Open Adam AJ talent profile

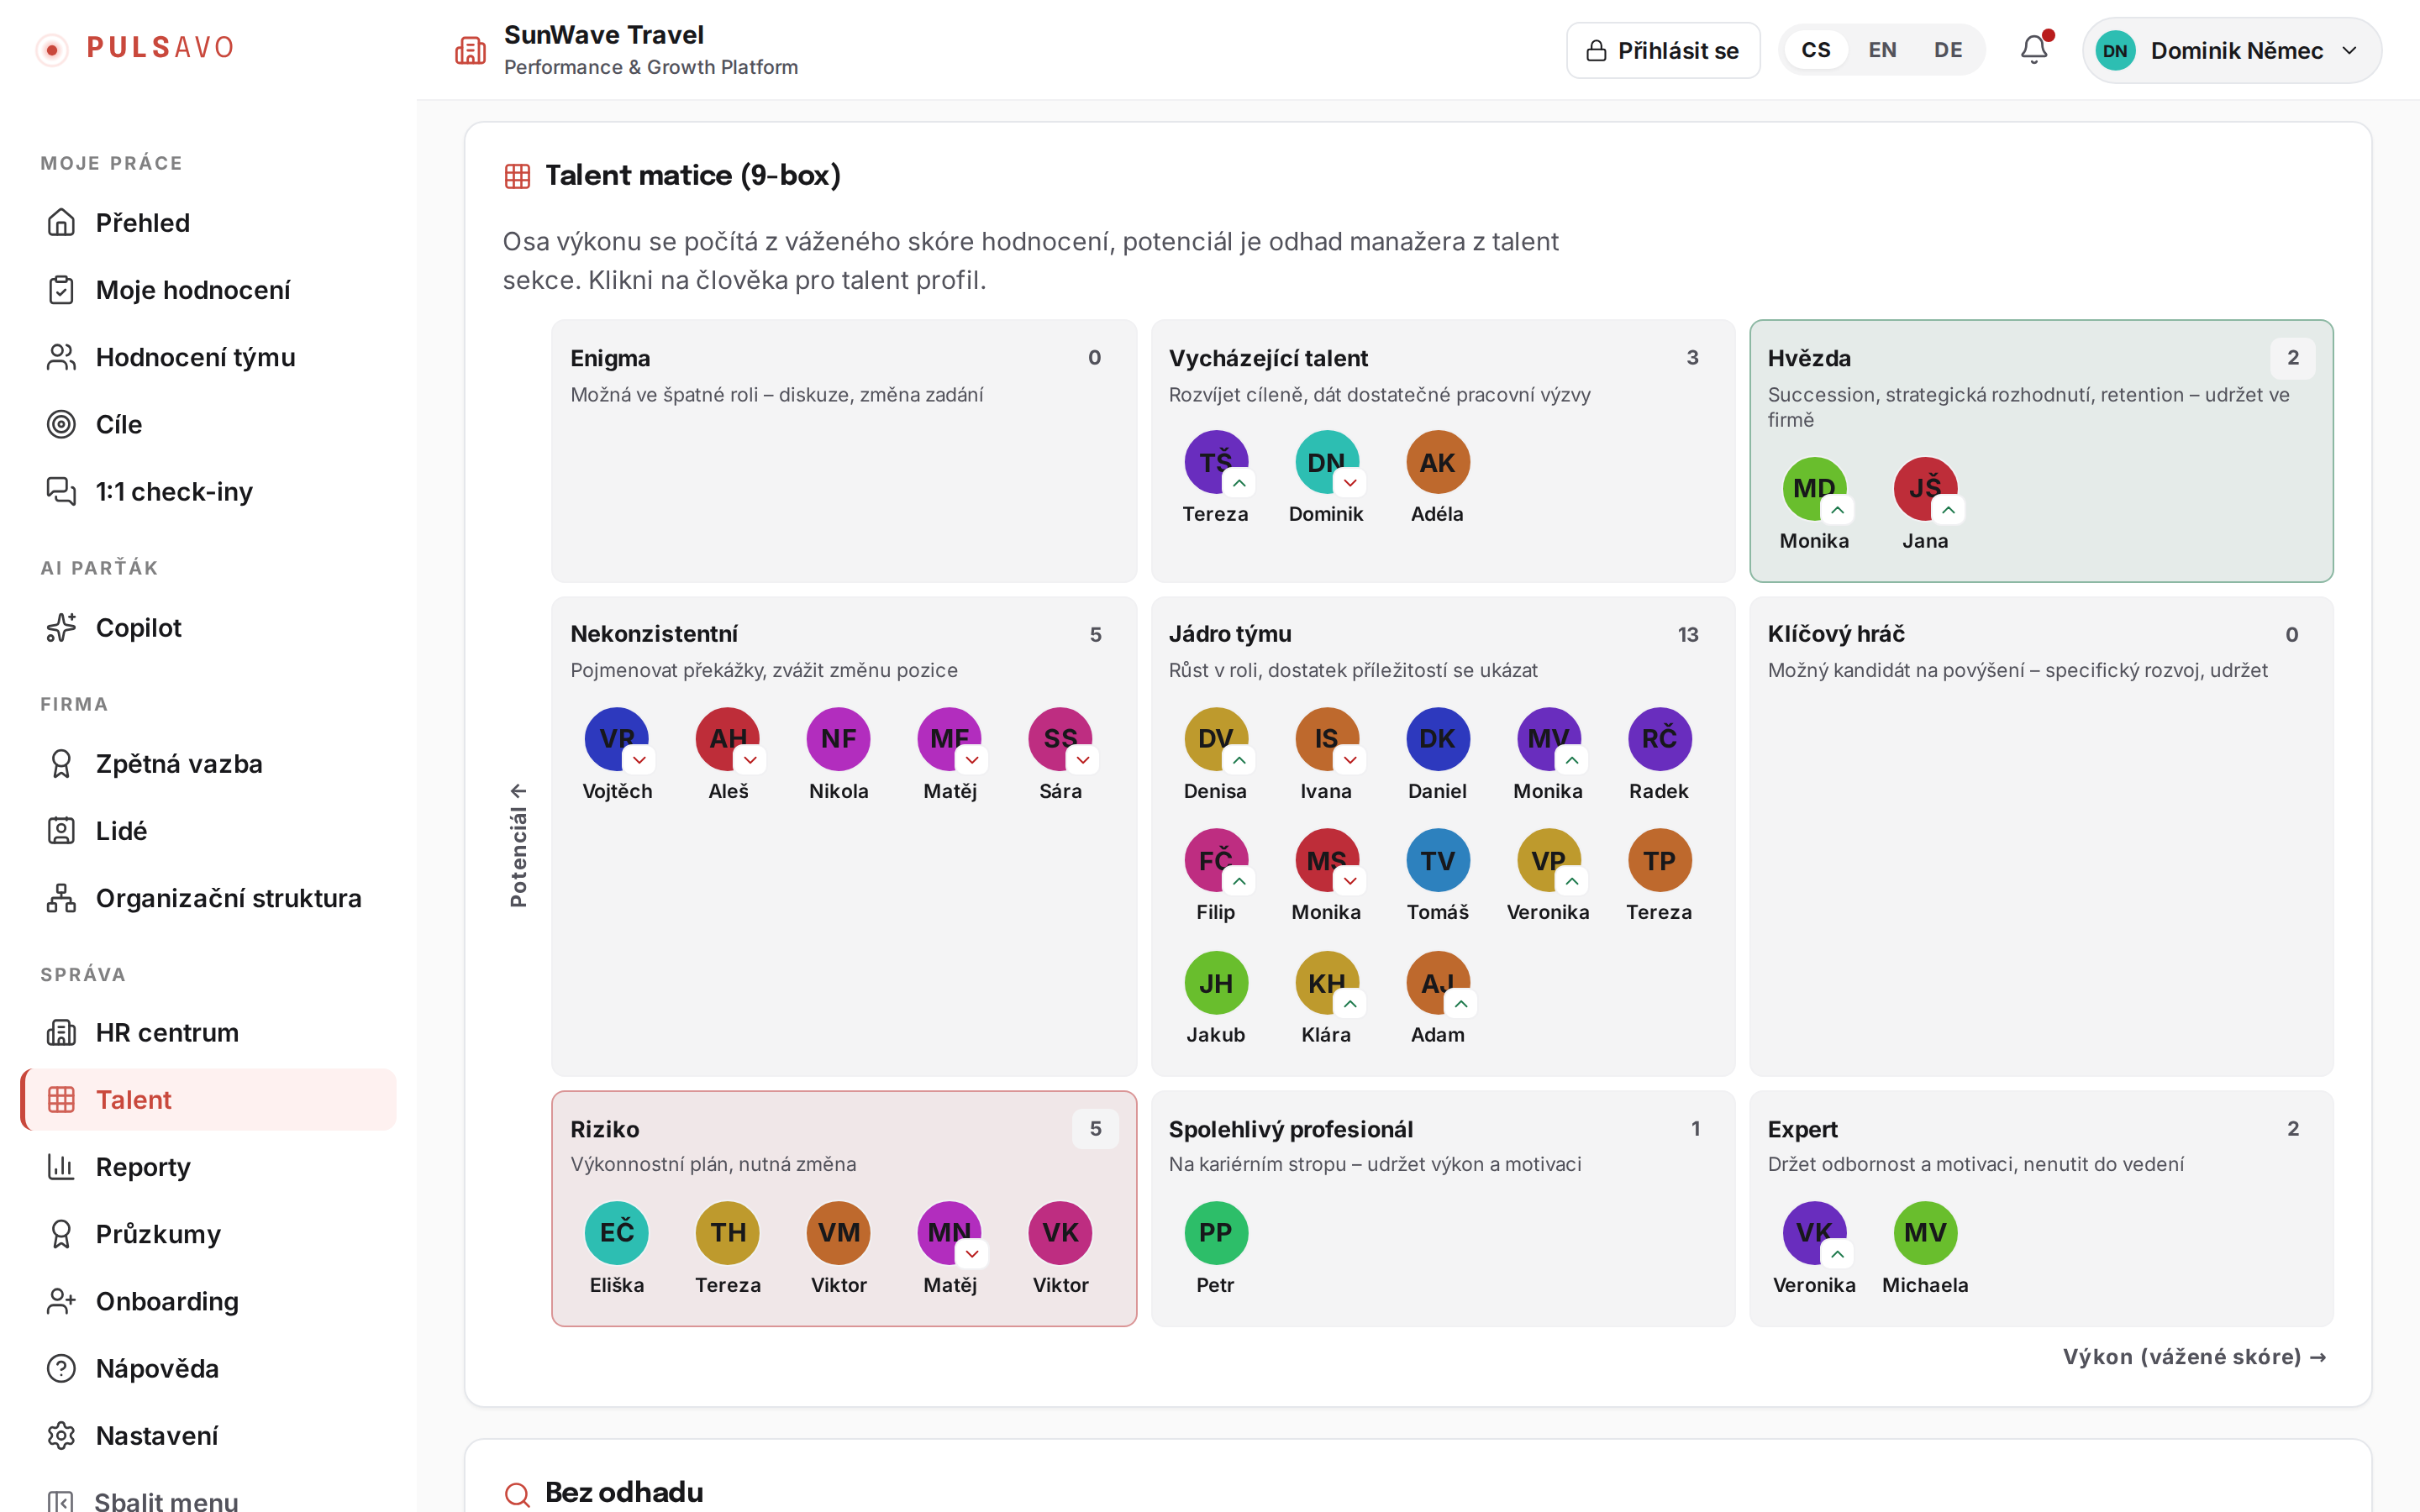pyautogui.click(x=1437, y=999)
